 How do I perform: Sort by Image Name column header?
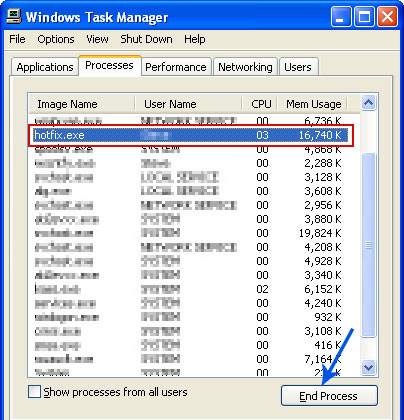pos(82,104)
